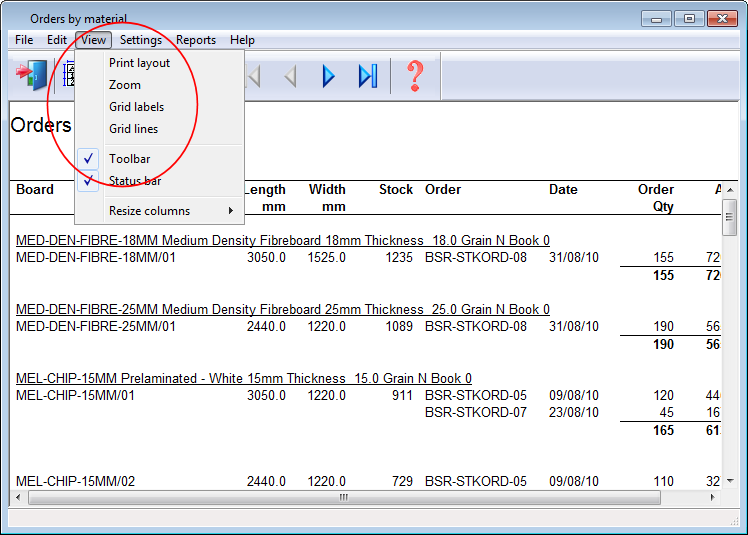
Task: Toggle the Status bar checked menu item
Action: [x=159, y=181]
